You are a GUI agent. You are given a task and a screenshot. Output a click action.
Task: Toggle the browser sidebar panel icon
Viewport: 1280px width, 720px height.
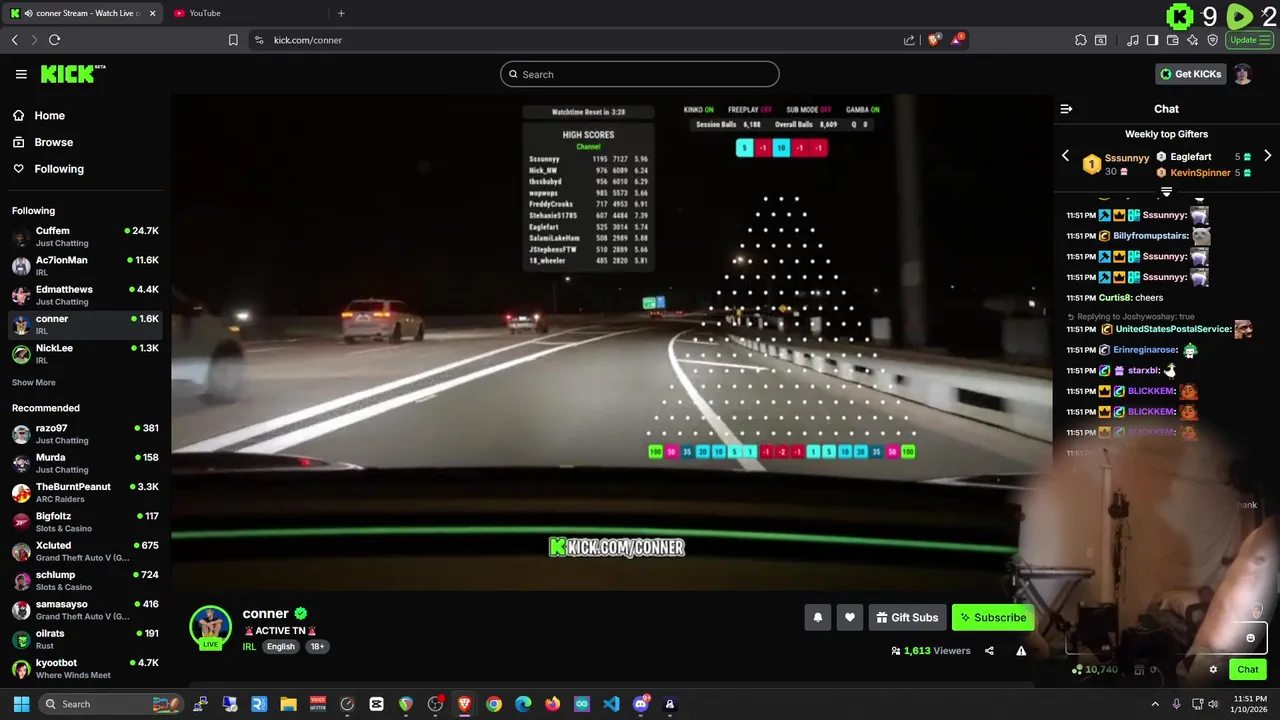point(1152,40)
